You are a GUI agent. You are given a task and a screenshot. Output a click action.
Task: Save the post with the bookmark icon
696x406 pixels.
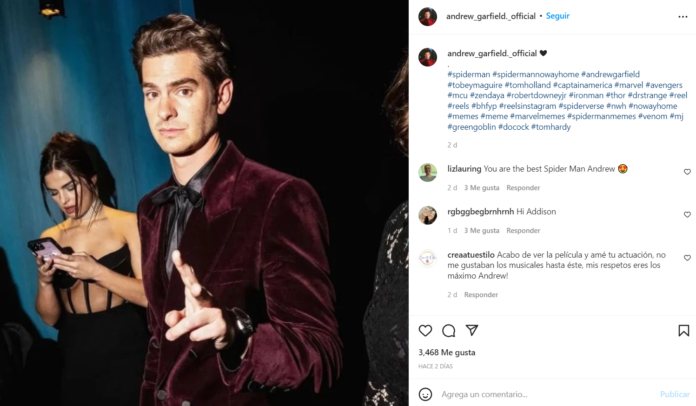click(x=684, y=331)
